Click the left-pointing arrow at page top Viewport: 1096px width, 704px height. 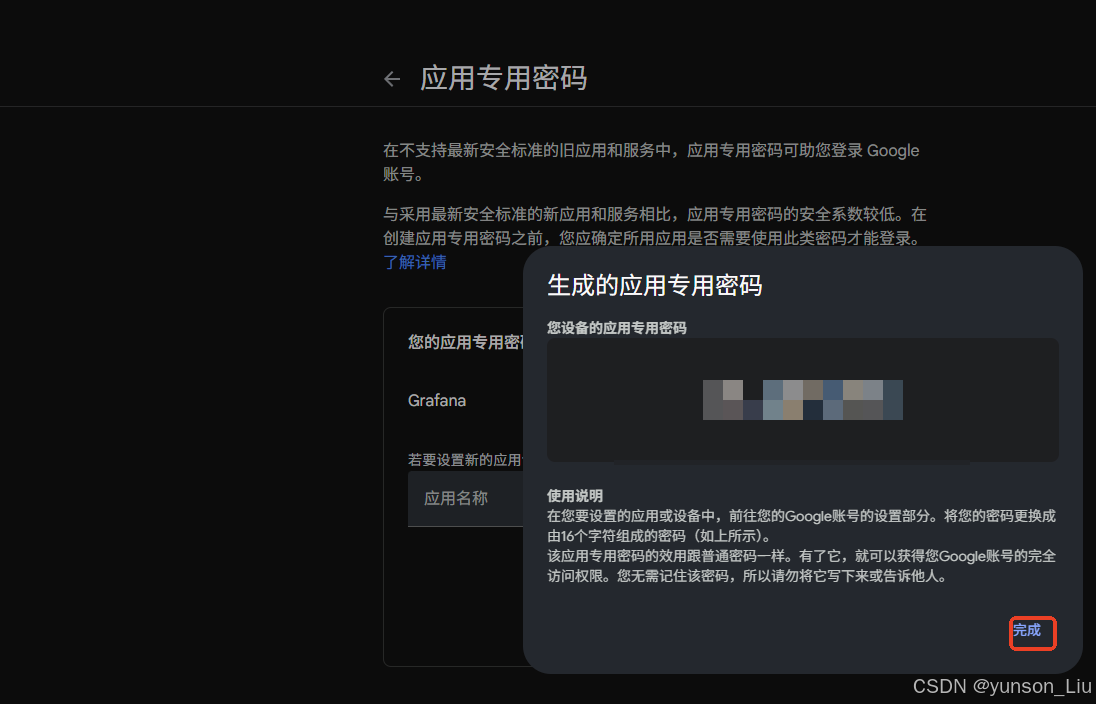(x=391, y=78)
